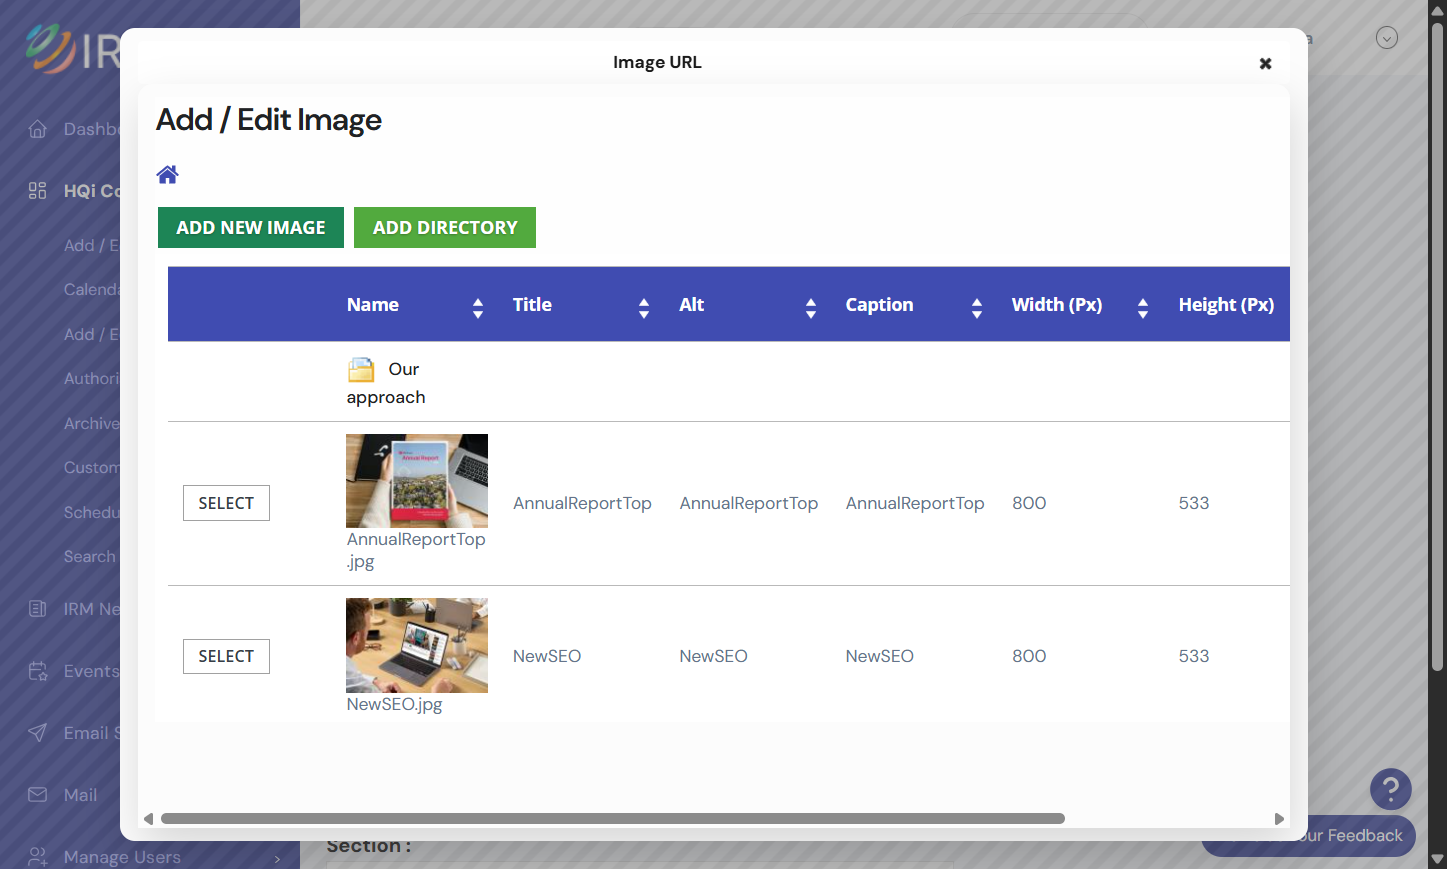Screen dimensions: 1447x869
Task: Click width value 800 in AnnualReportTop row
Action: pyautogui.click(x=1029, y=503)
